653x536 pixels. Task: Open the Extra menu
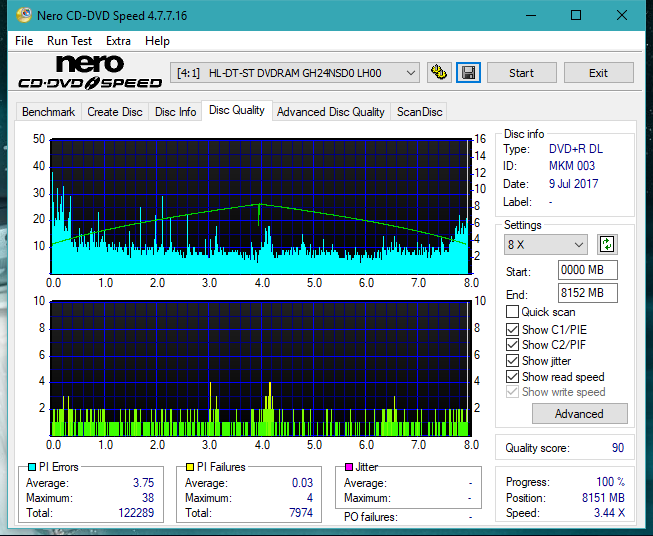point(118,41)
